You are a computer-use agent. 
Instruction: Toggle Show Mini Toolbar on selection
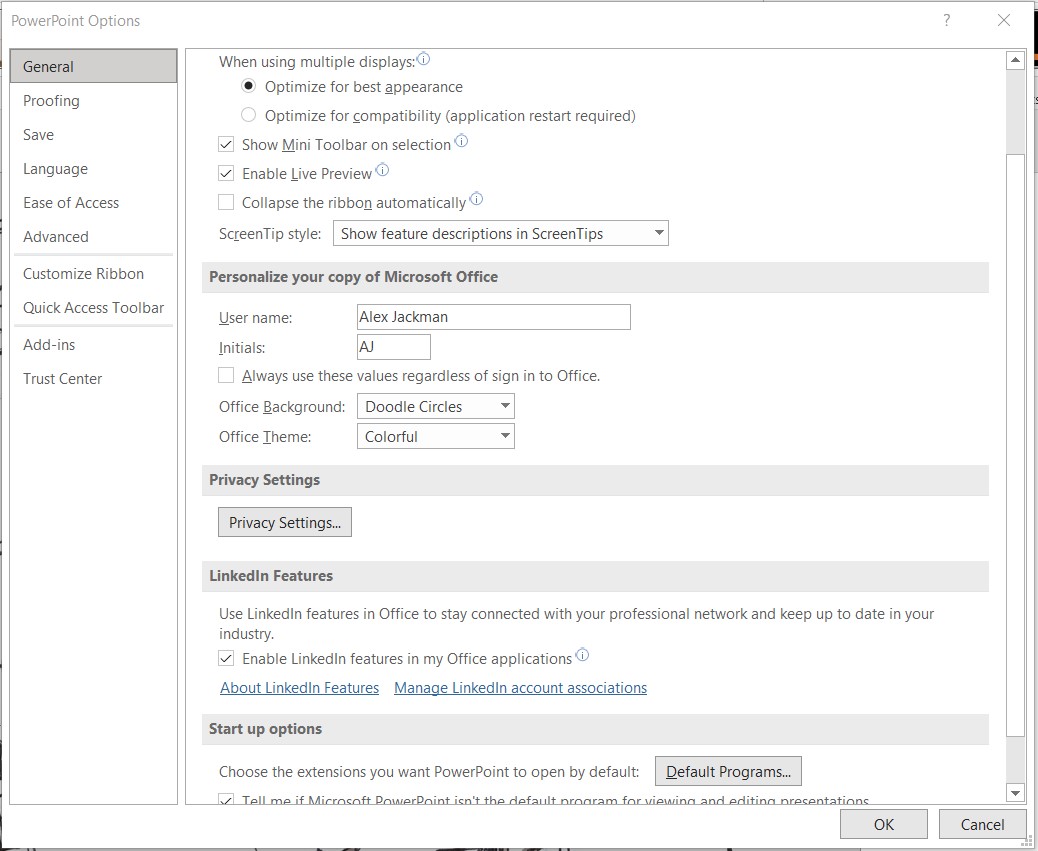click(226, 144)
